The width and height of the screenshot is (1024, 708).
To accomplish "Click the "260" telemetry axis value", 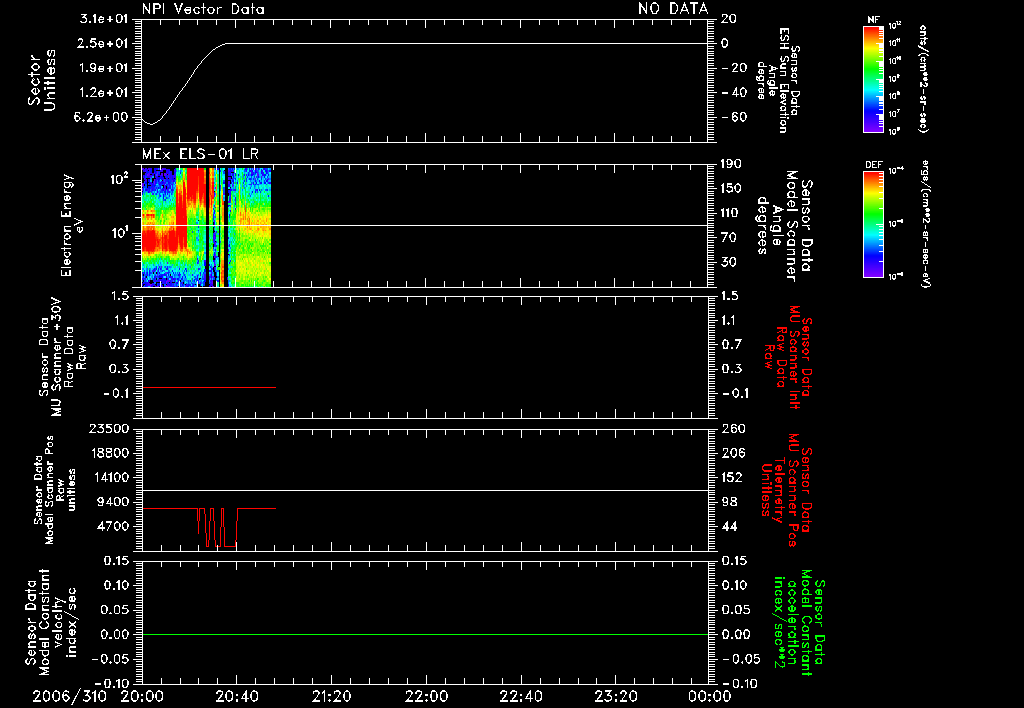I will pyautogui.click(x=733, y=428).
